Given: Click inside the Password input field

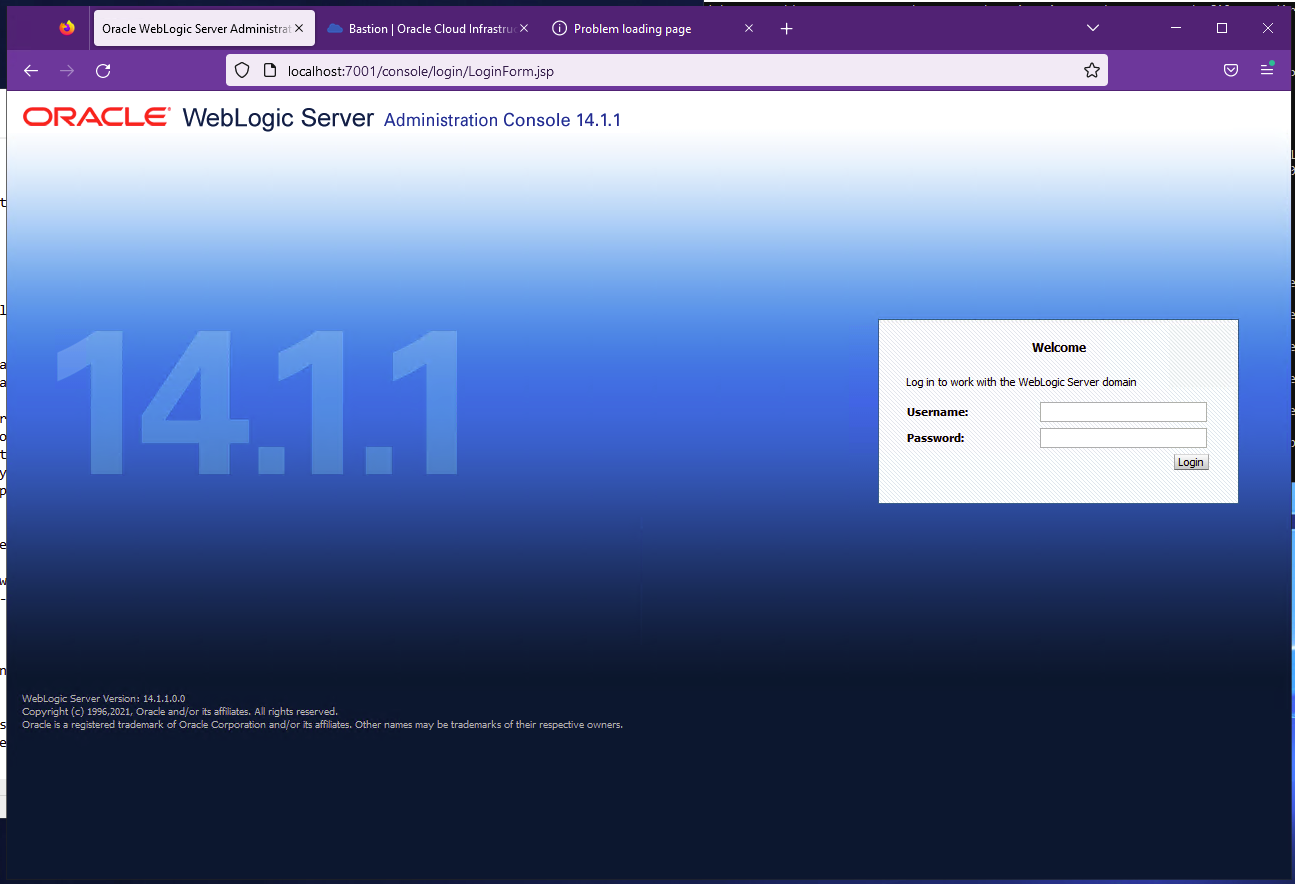Looking at the screenshot, I should click(1122, 437).
